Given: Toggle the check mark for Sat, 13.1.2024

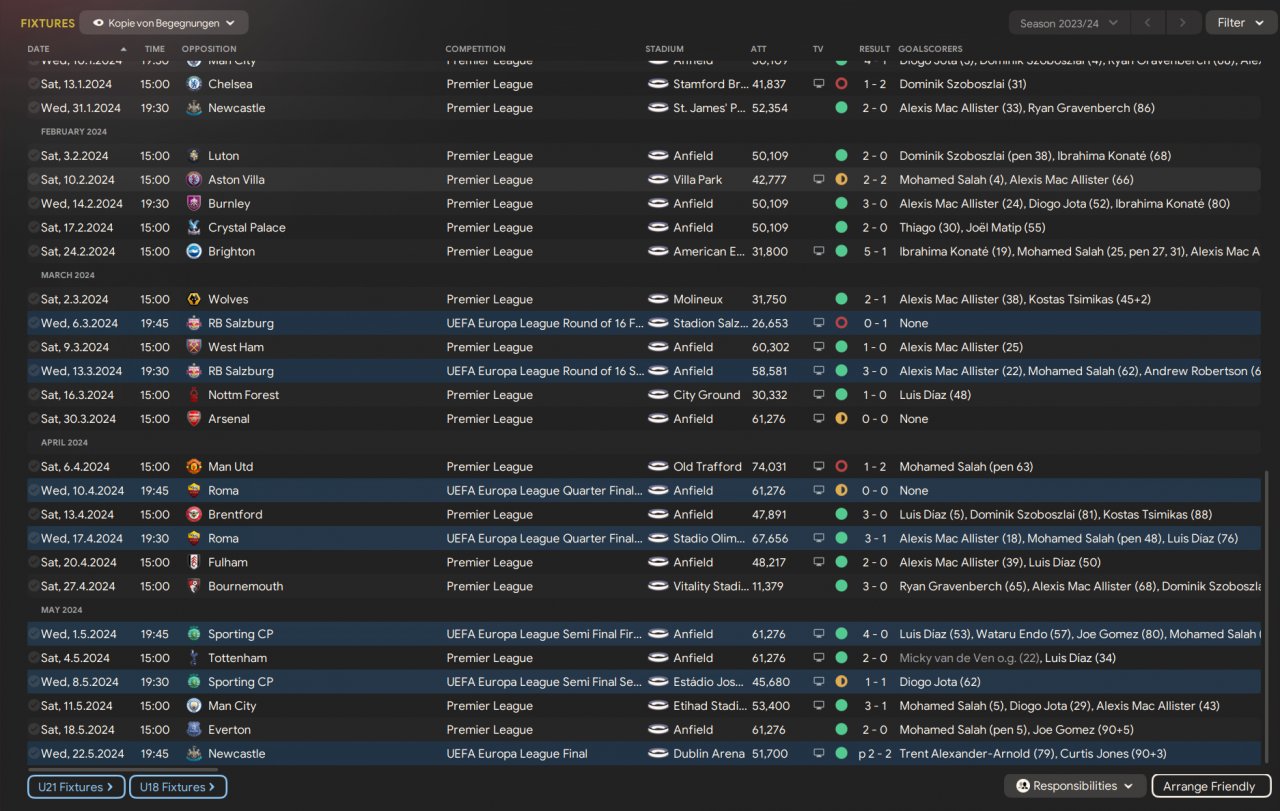Looking at the screenshot, I should pos(34,84).
